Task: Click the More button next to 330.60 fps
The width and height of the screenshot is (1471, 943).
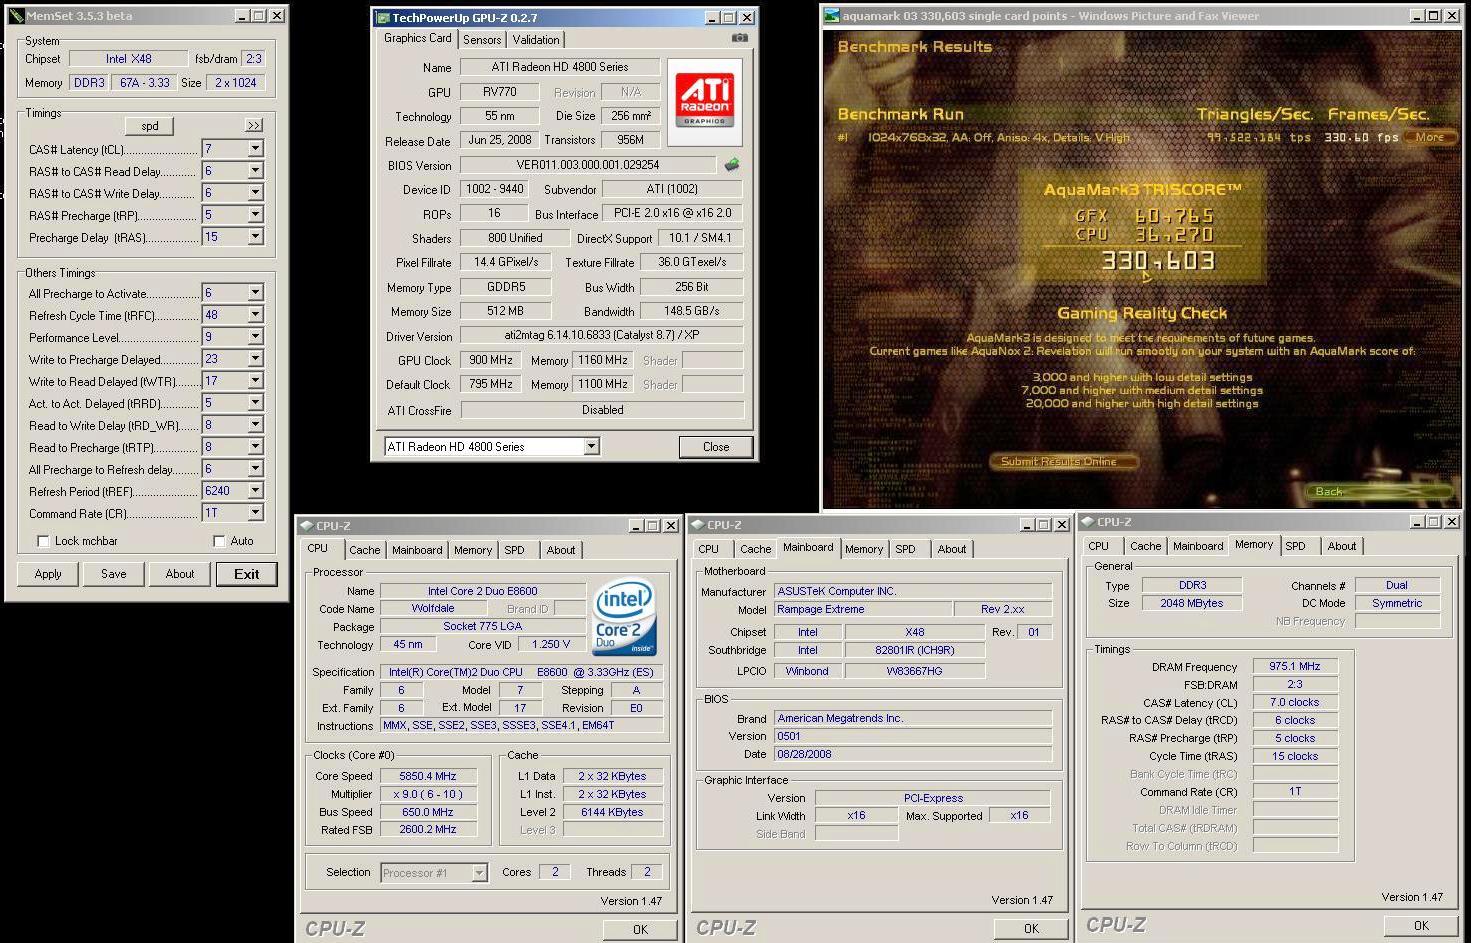Action: [x=1430, y=137]
